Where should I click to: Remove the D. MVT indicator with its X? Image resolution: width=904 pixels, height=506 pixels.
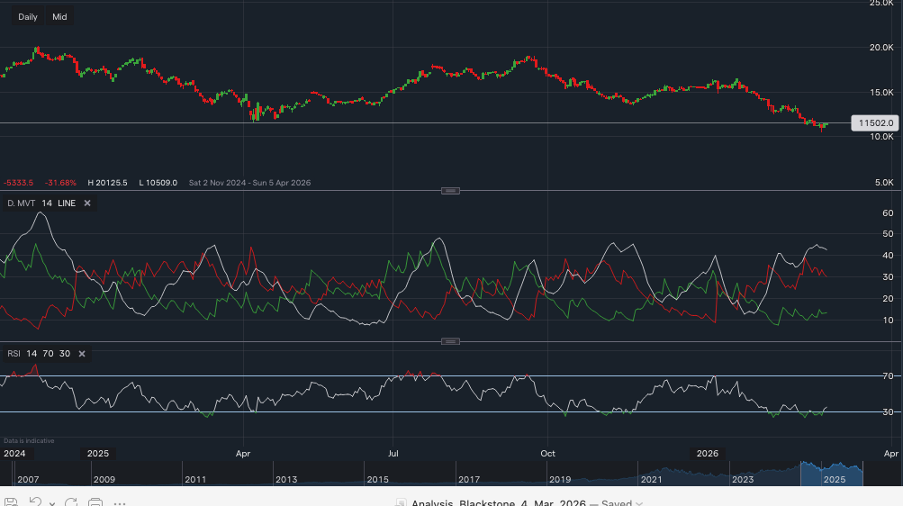pyautogui.click(x=87, y=203)
